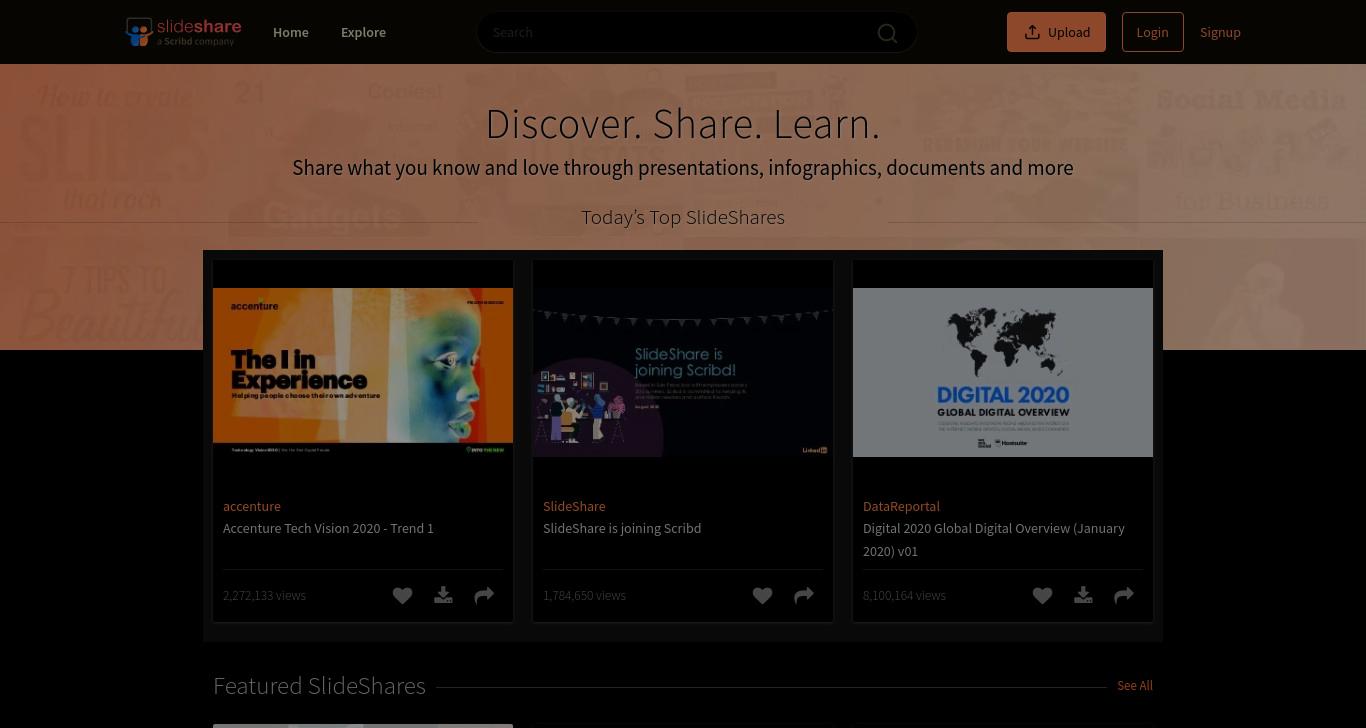
Task: Open The I in Experience thumbnail
Action: [x=363, y=372]
